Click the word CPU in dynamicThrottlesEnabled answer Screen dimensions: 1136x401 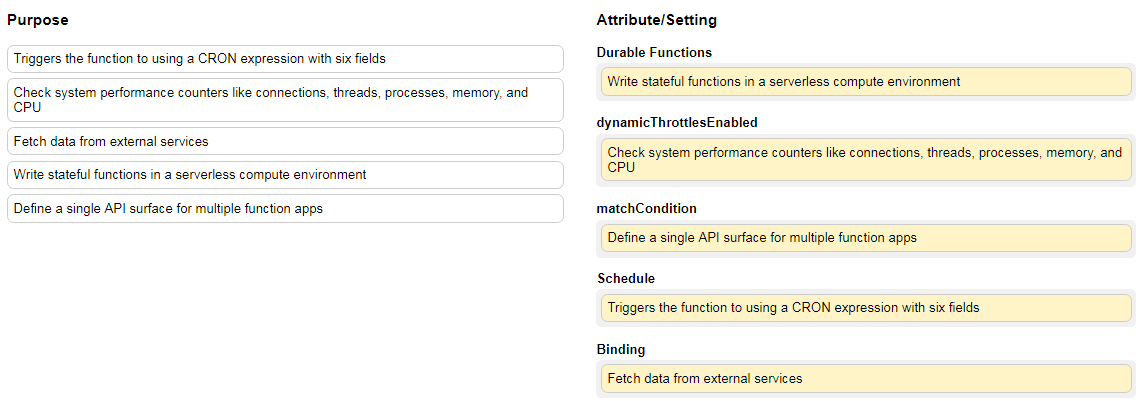pos(621,168)
